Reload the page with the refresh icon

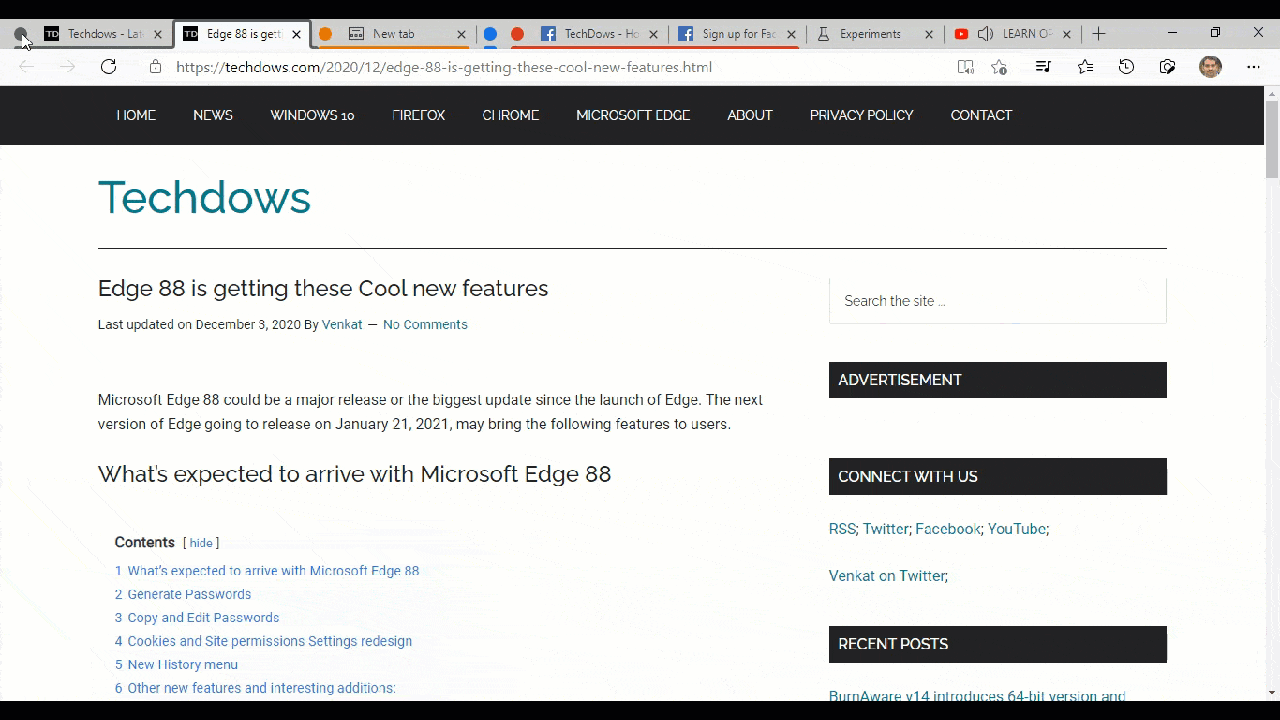click(108, 67)
